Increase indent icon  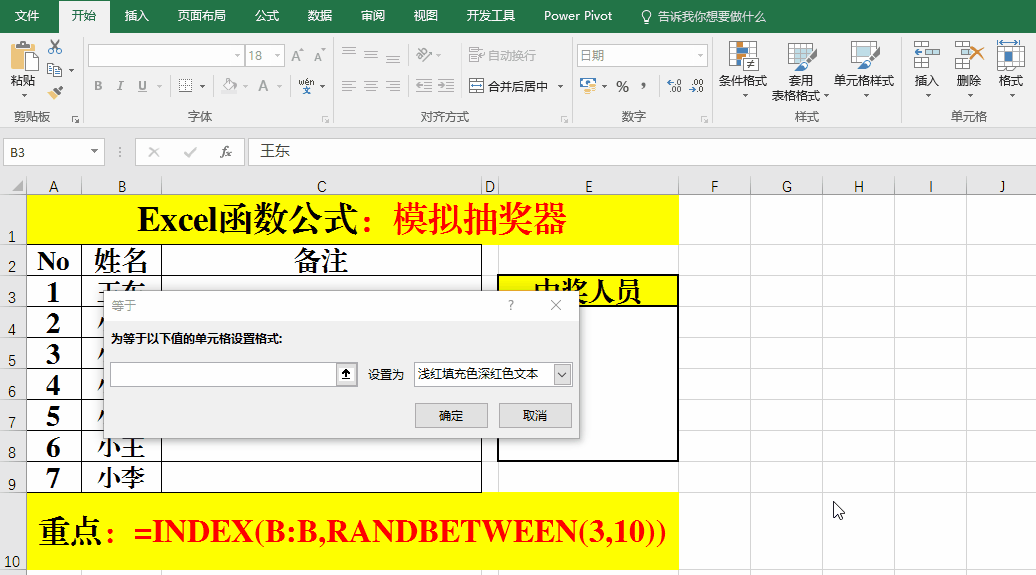click(x=446, y=86)
